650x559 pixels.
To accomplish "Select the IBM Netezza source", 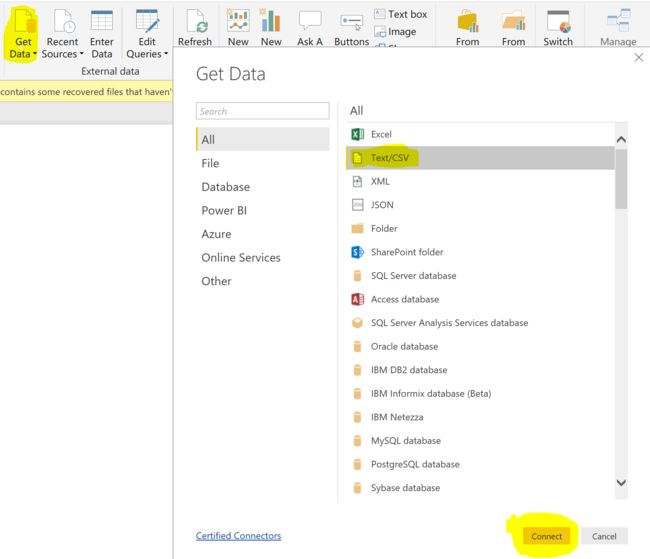I will (x=480, y=417).
